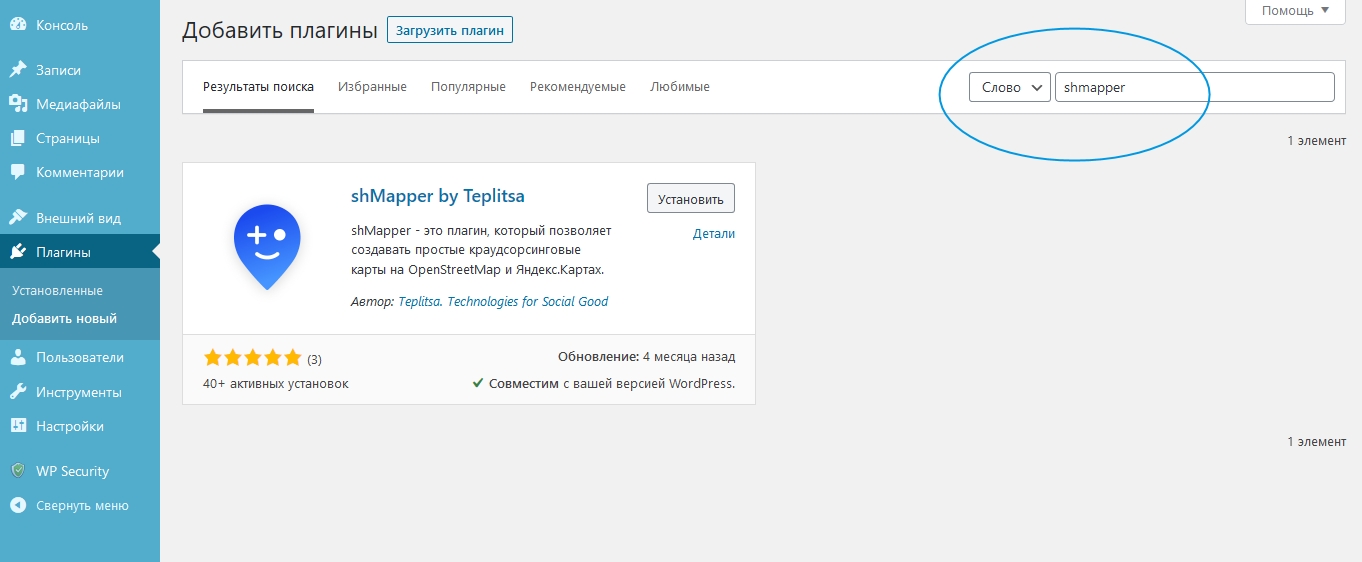The height and width of the screenshot is (562, 1362).
Task: Expand the Помощь help panel
Action: 1295,10
